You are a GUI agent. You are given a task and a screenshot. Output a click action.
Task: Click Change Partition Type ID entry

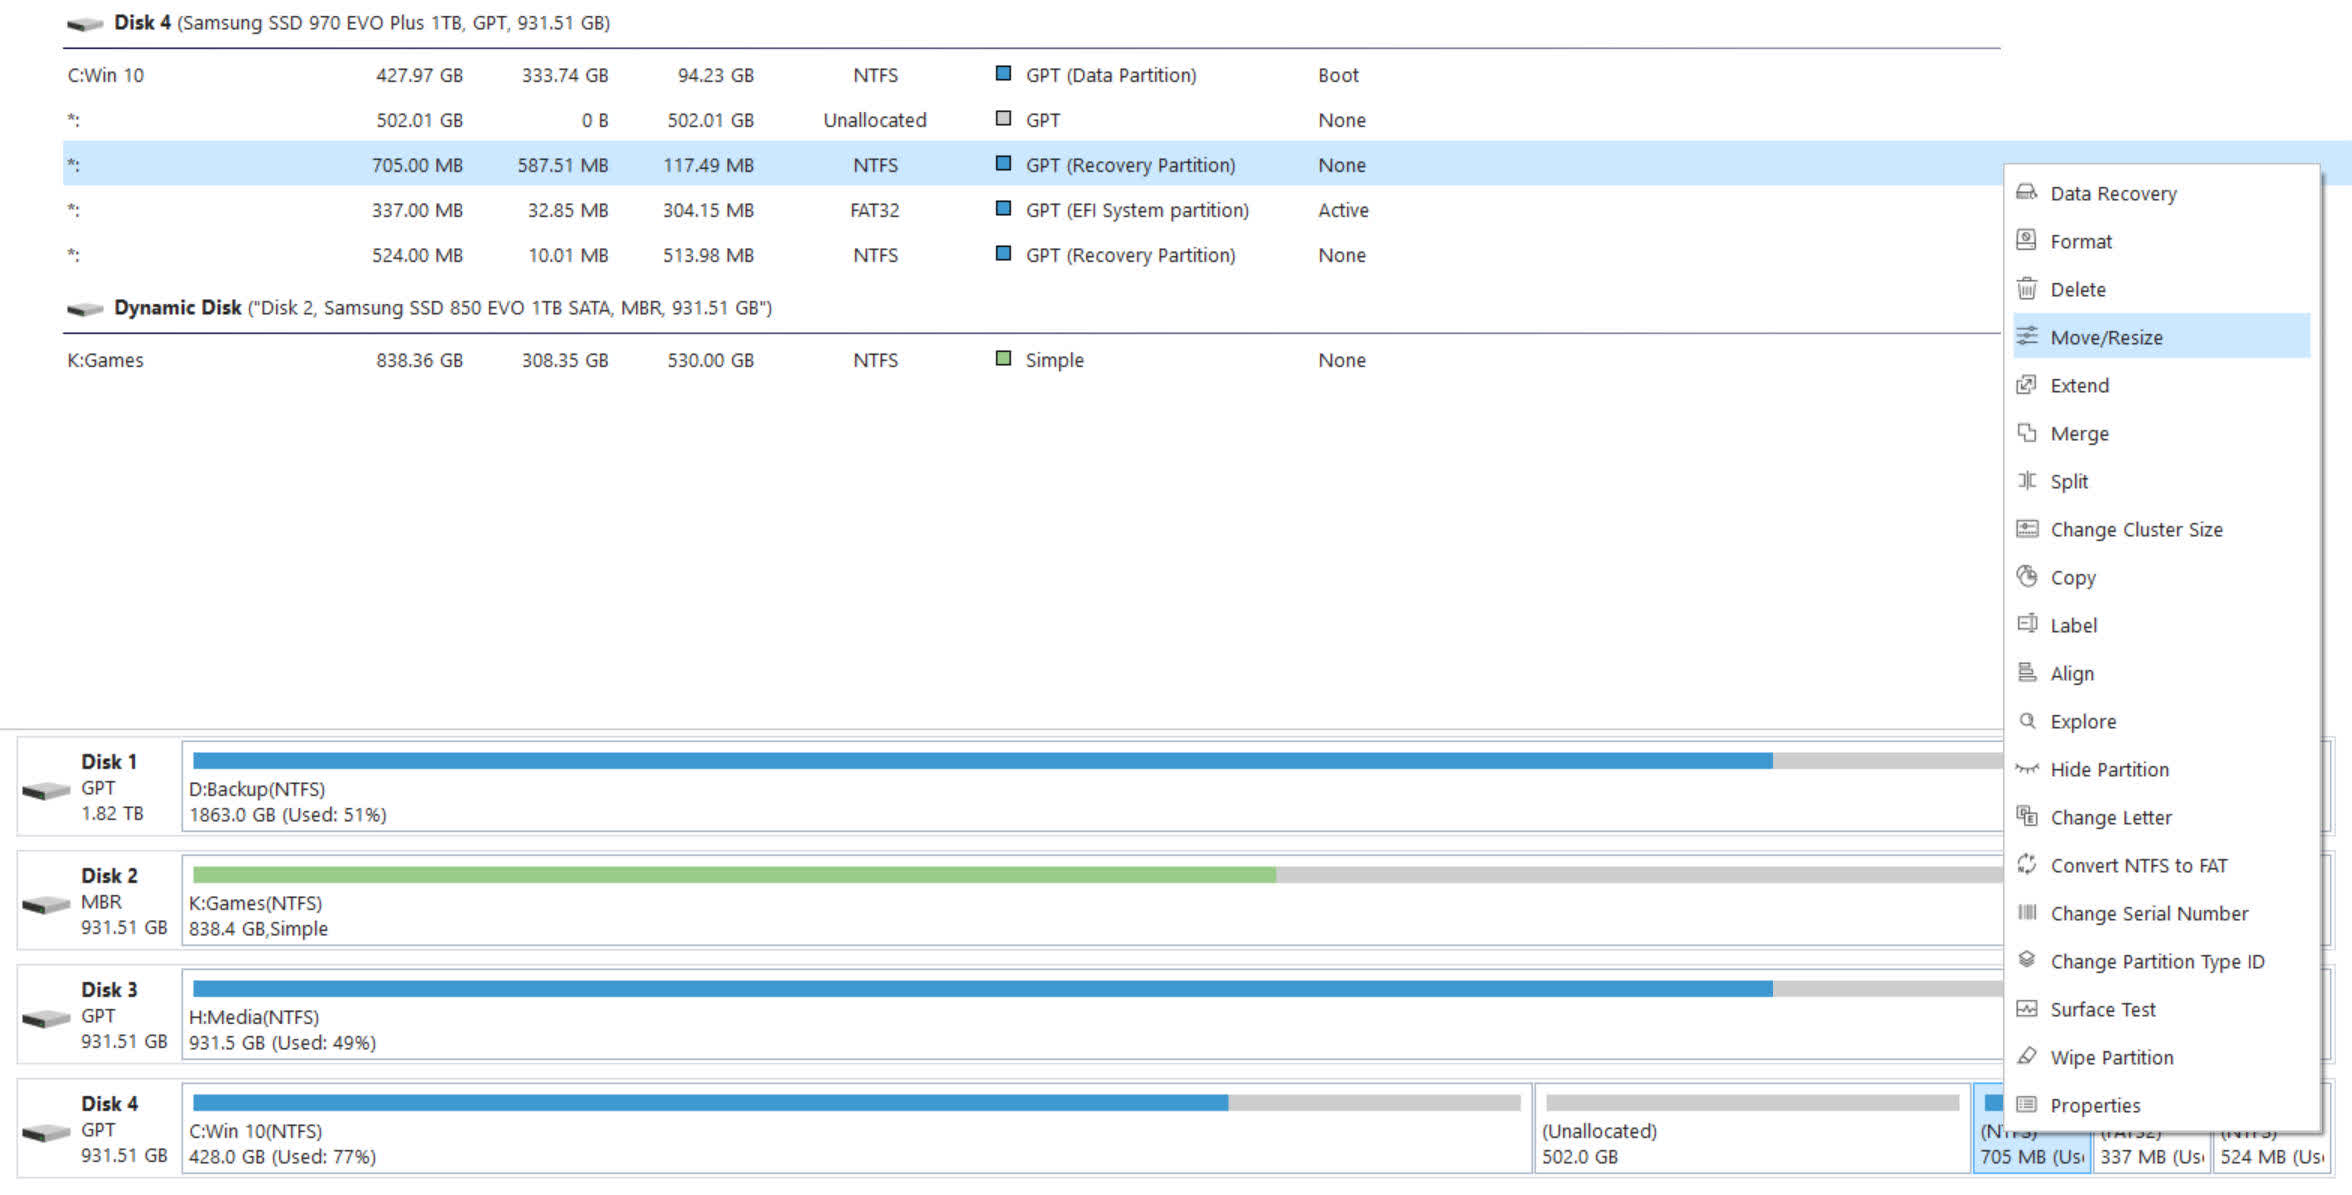(x=2157, y=961)
